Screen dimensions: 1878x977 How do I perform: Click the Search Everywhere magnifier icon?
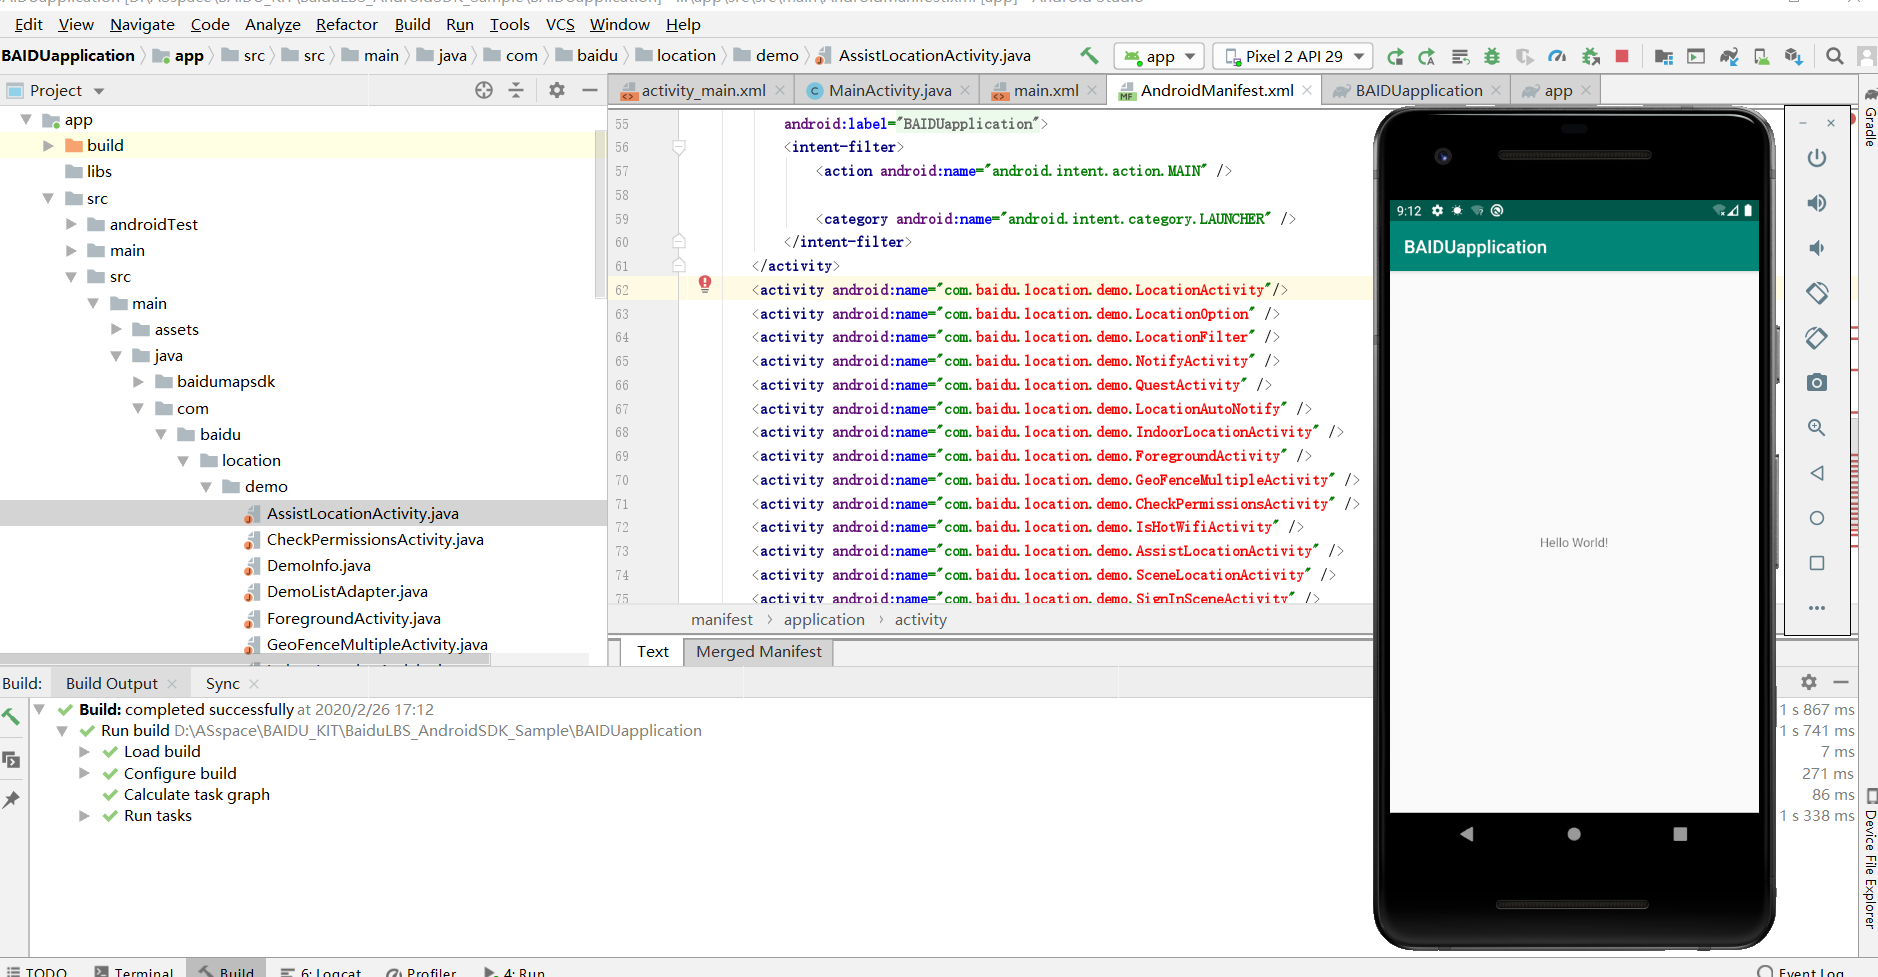pos(1835,56)
